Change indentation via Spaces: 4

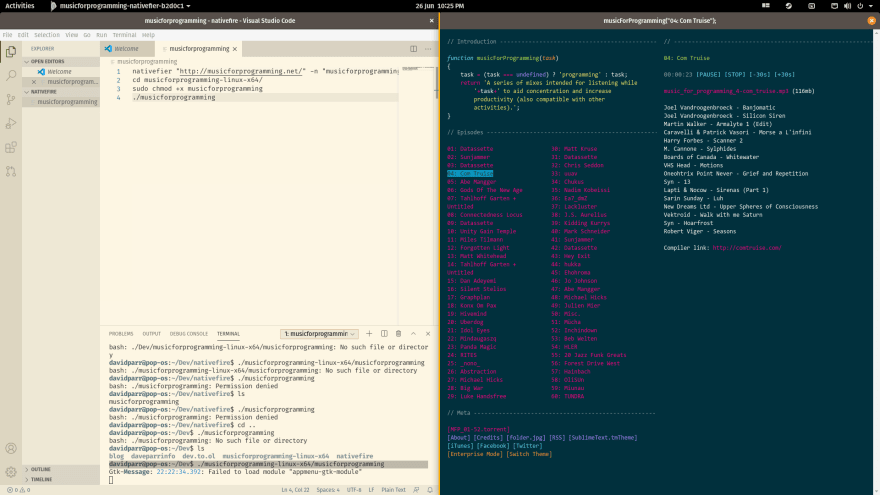(x=328, y=490)
